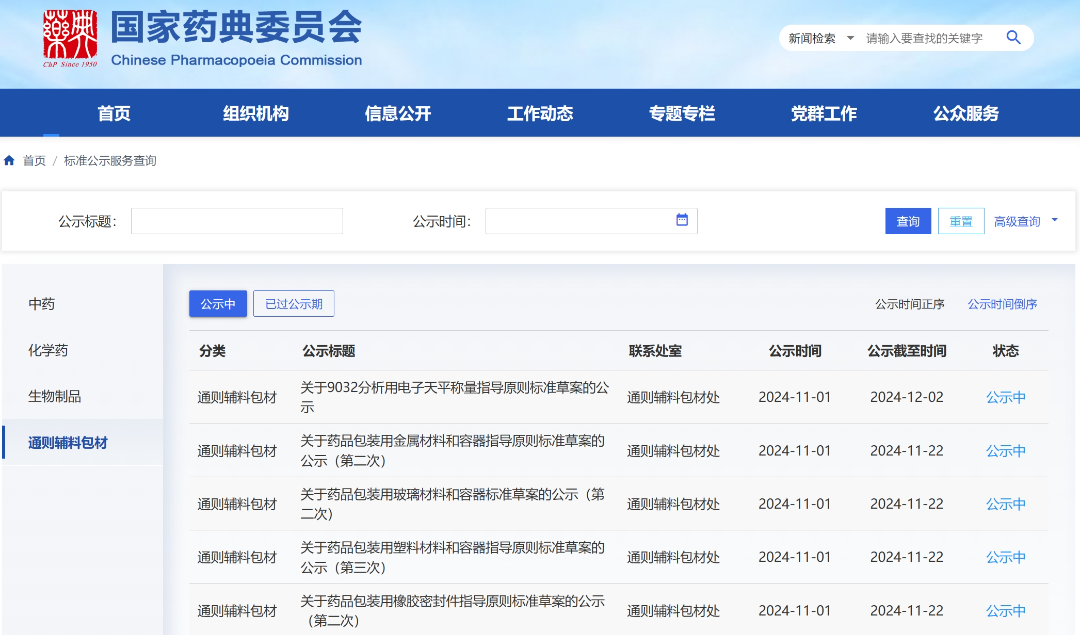Open the 信息公开 navigation menu
The height and width of the screenshot is (635, 1080).
coord(398,114)
